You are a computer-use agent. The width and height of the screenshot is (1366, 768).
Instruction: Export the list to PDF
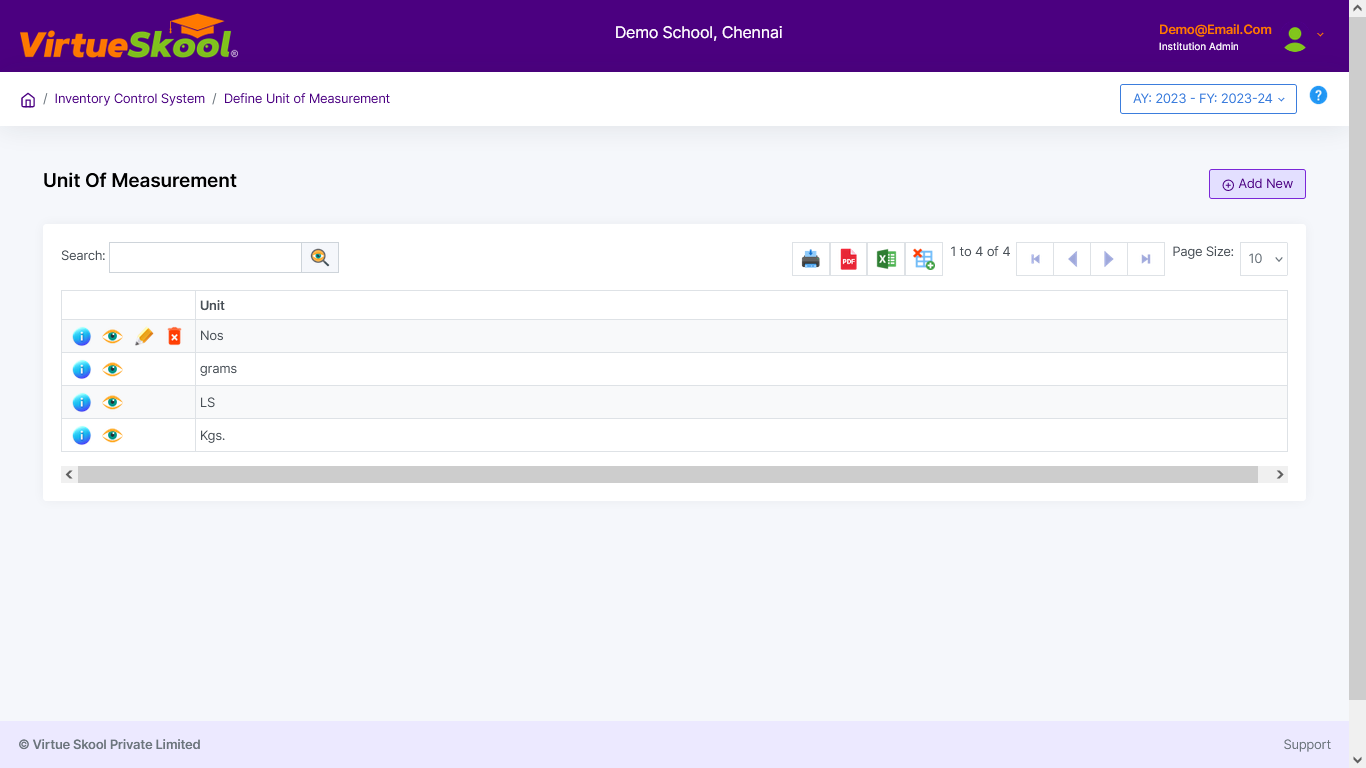coord(848,259)
